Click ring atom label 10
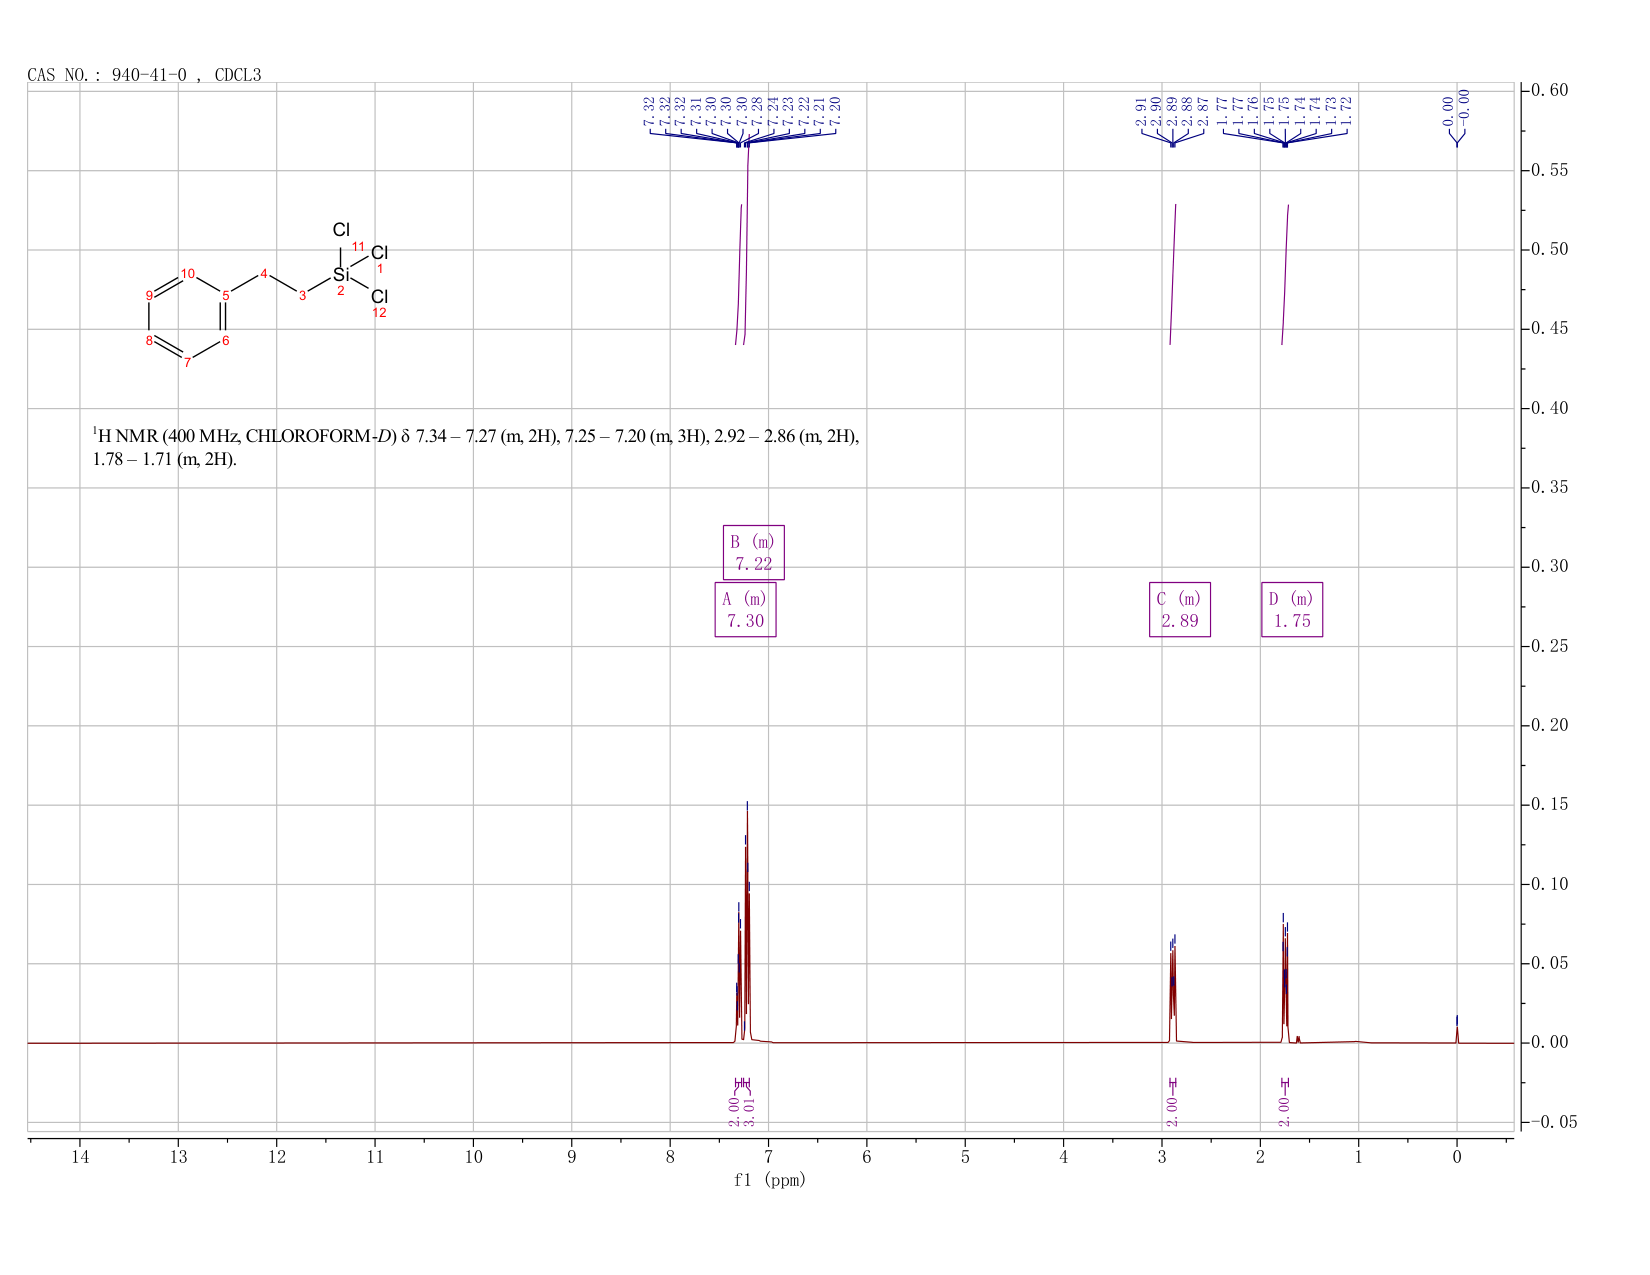 [188, 273]
